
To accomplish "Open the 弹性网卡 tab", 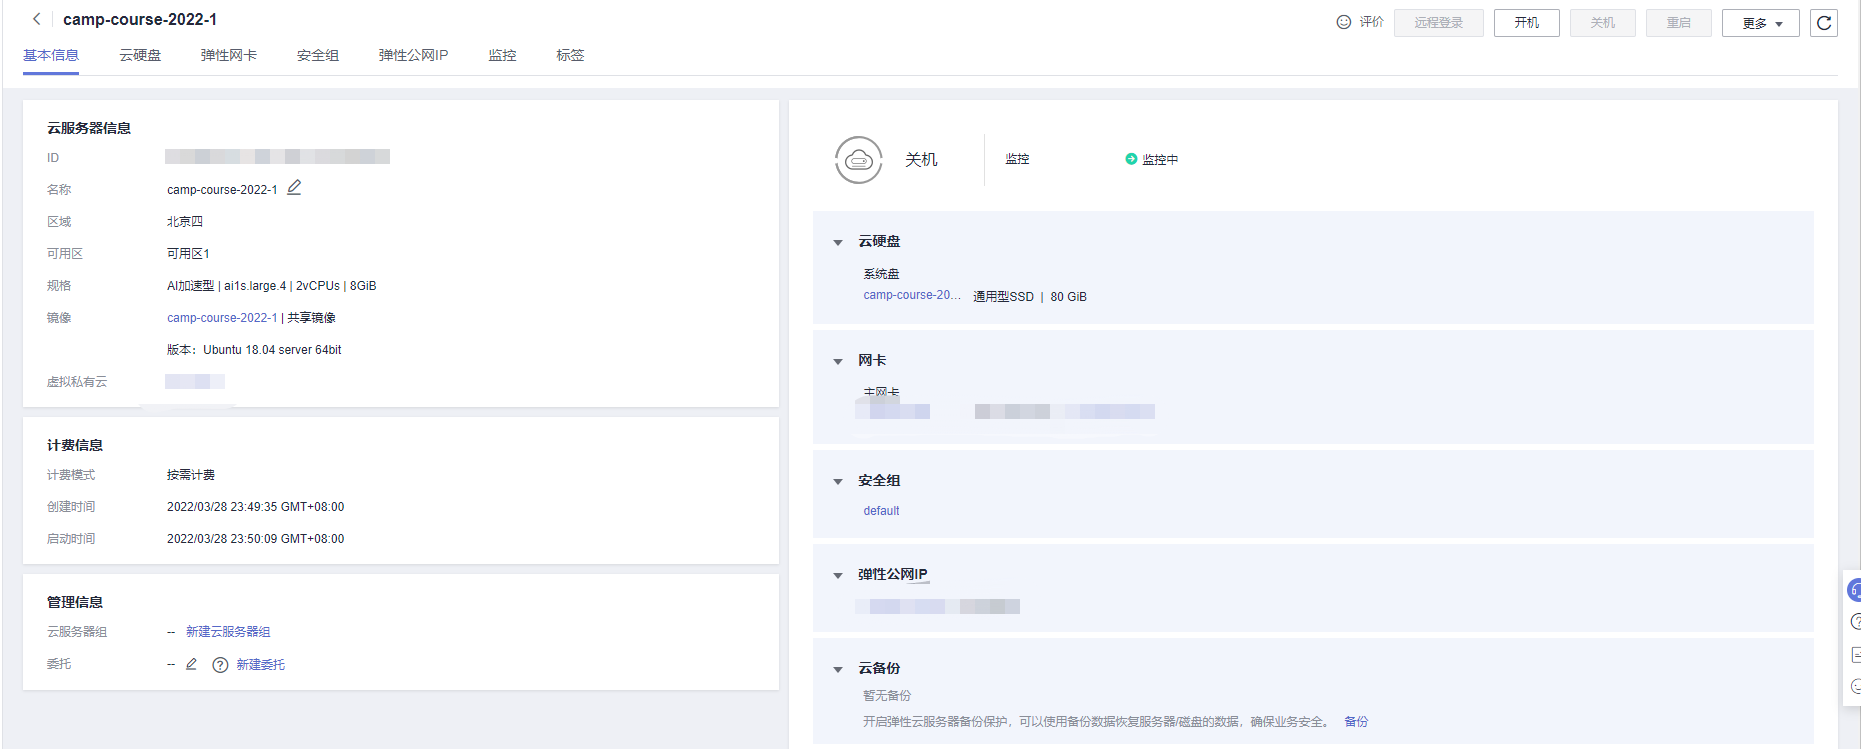I will pyautogui.click(x=228, y=55).
